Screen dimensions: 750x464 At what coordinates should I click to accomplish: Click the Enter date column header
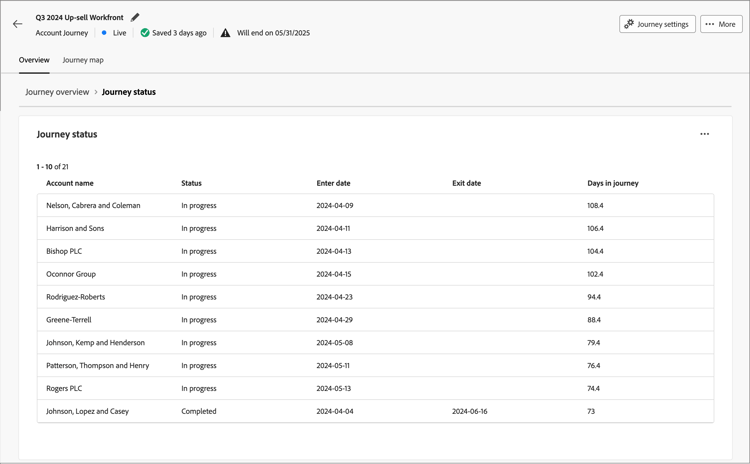point(333,183)
